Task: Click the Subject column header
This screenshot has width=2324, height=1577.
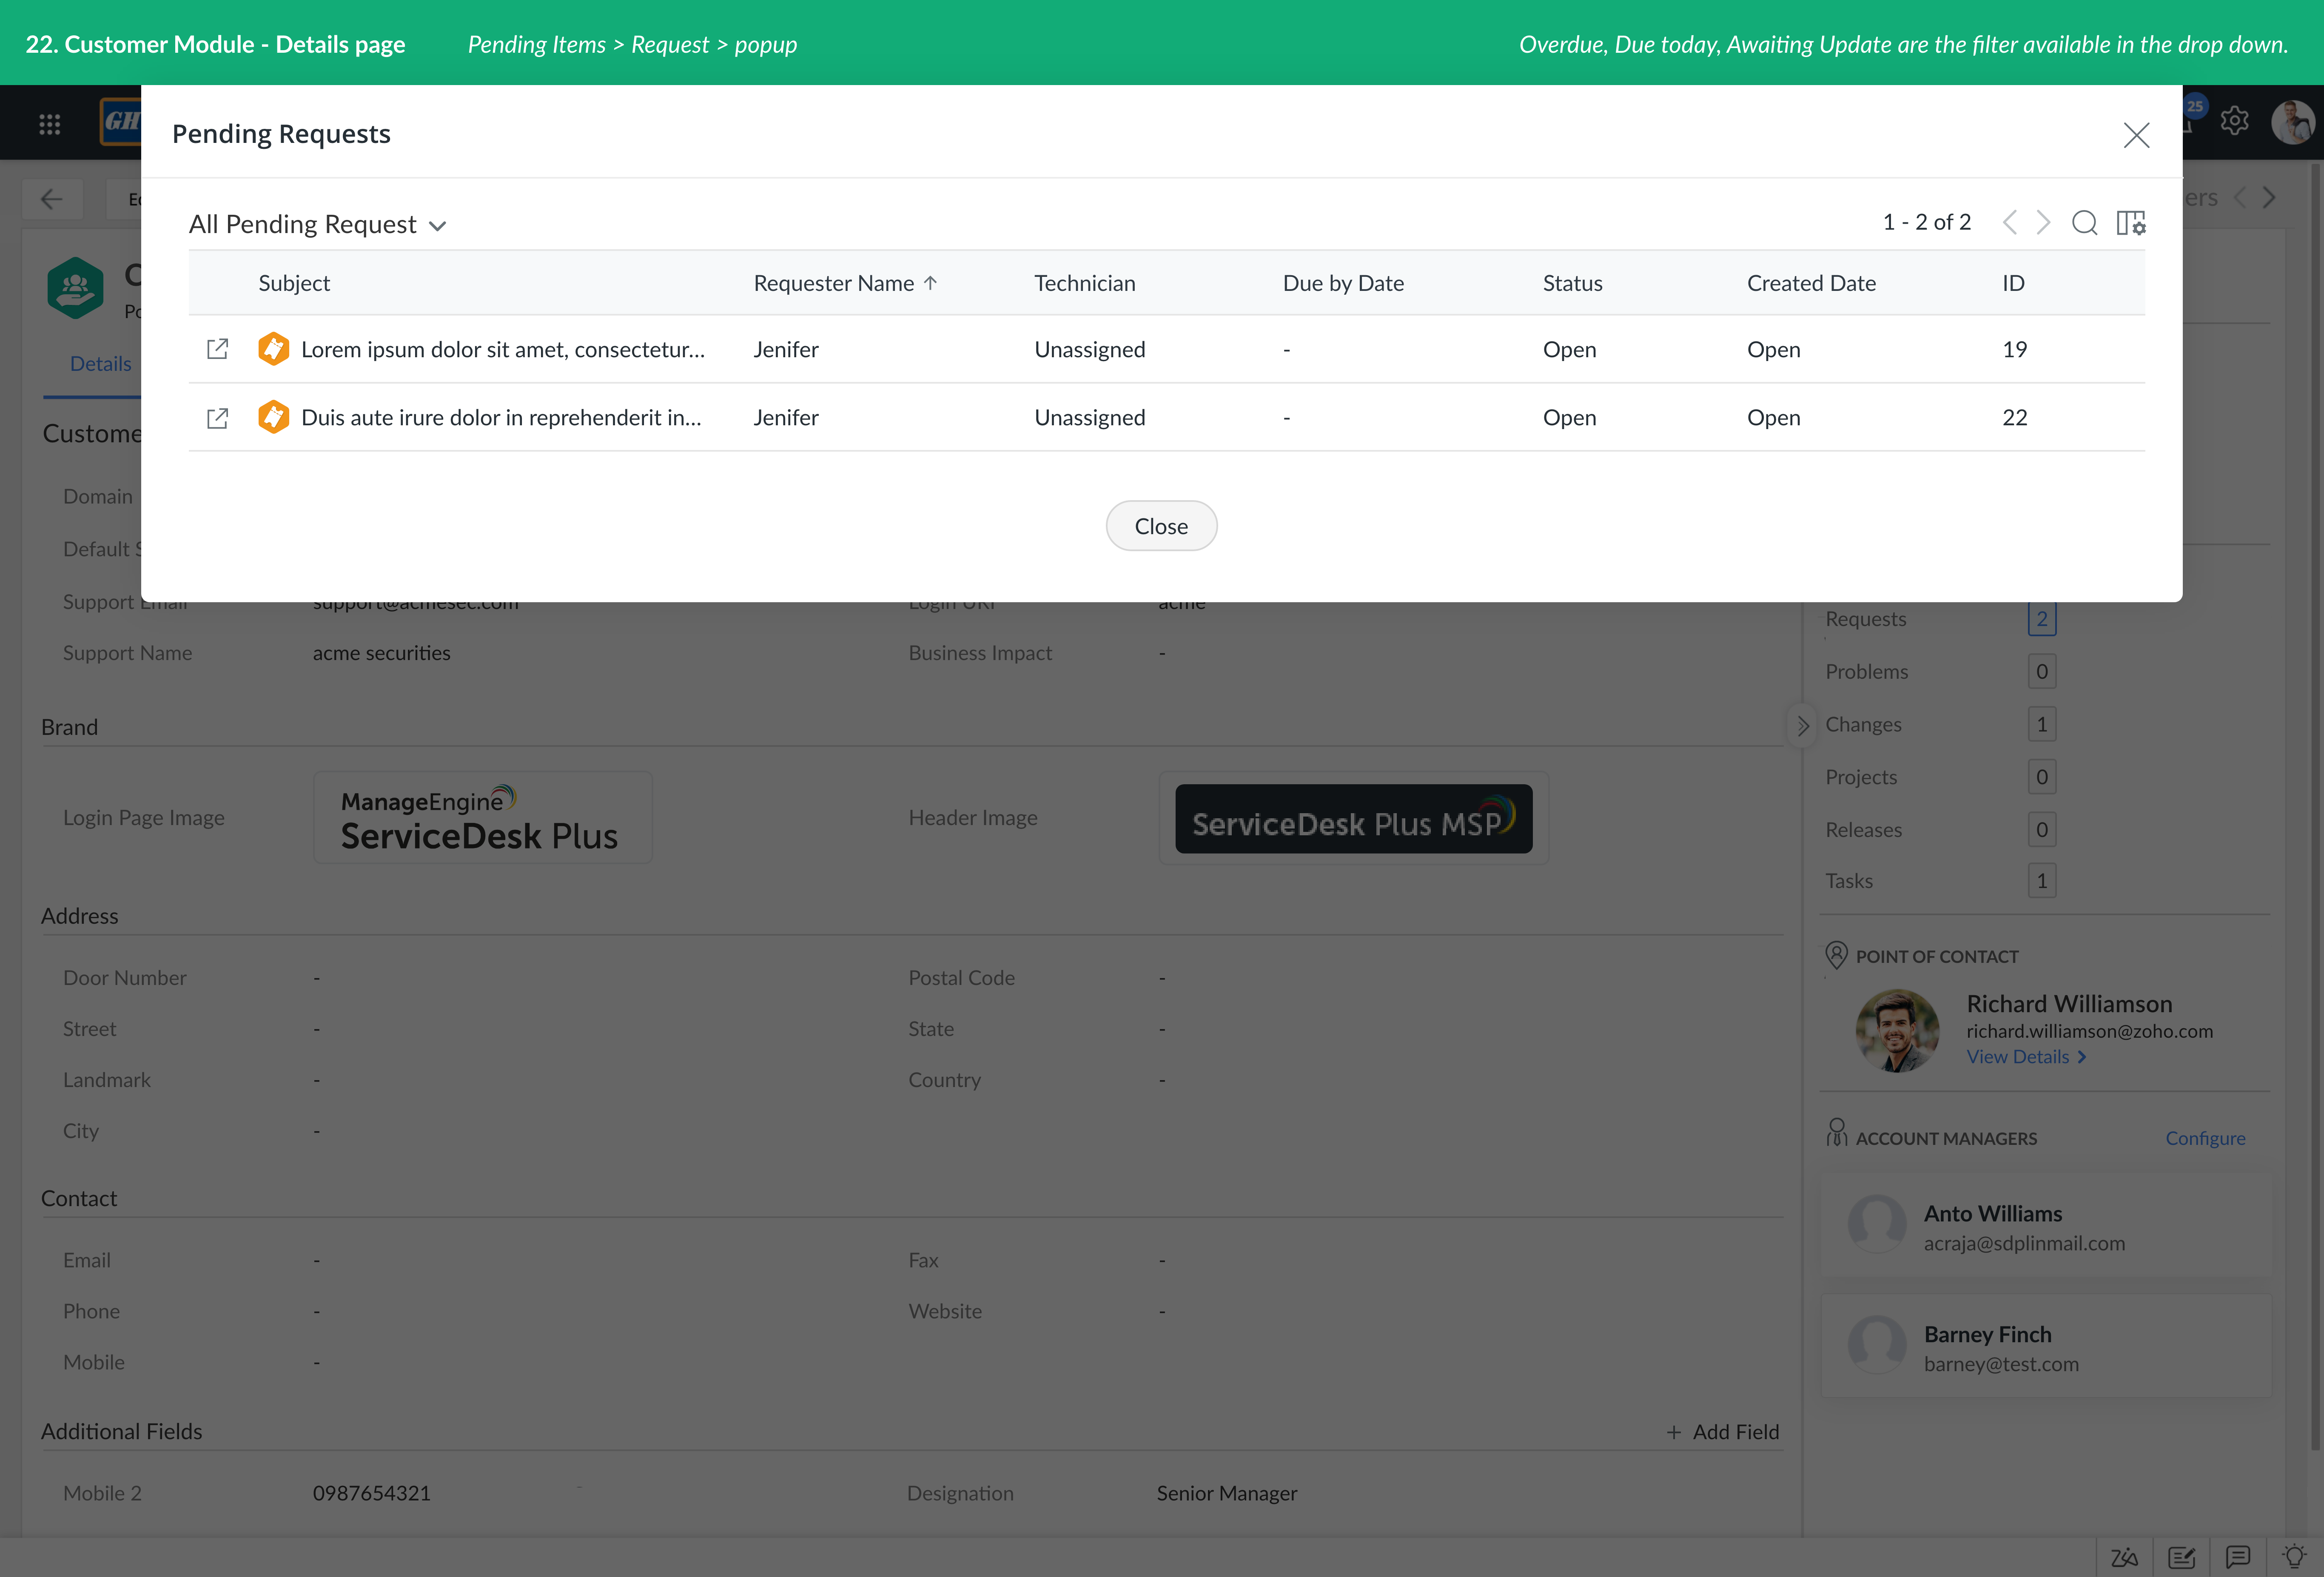Action: point(294,283)
